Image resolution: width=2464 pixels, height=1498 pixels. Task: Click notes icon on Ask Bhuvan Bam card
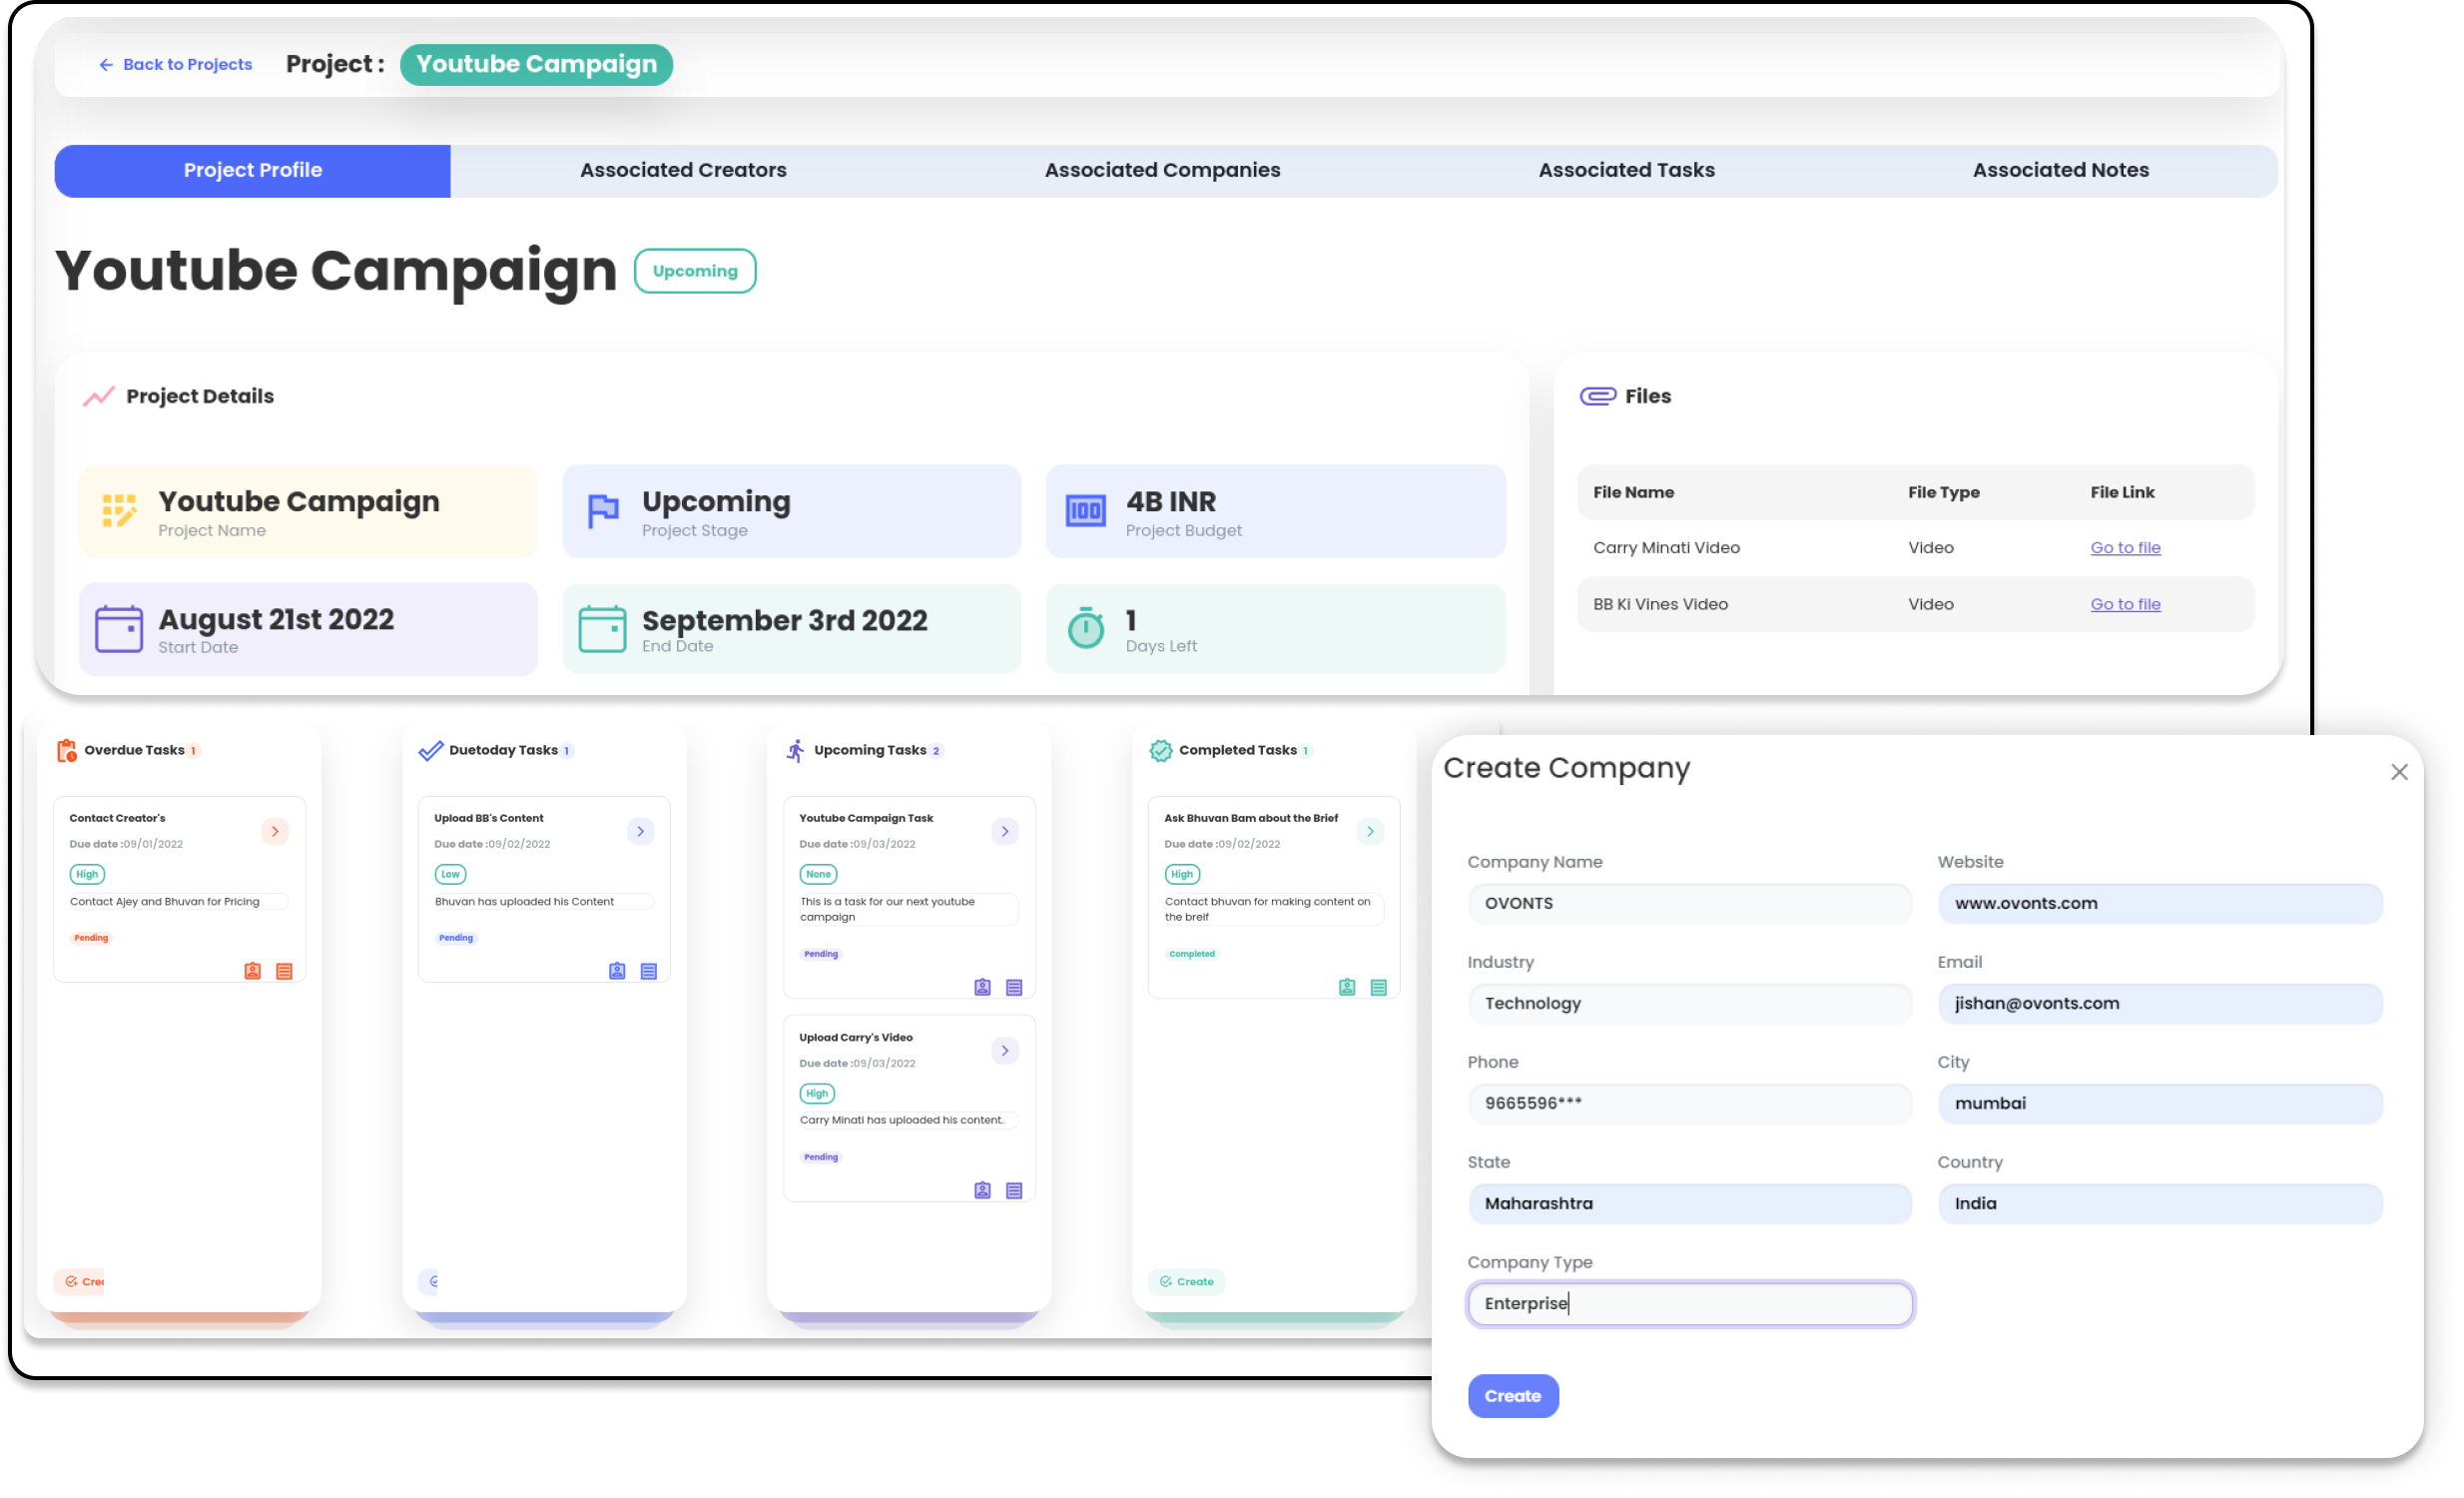click(1379, 987)
